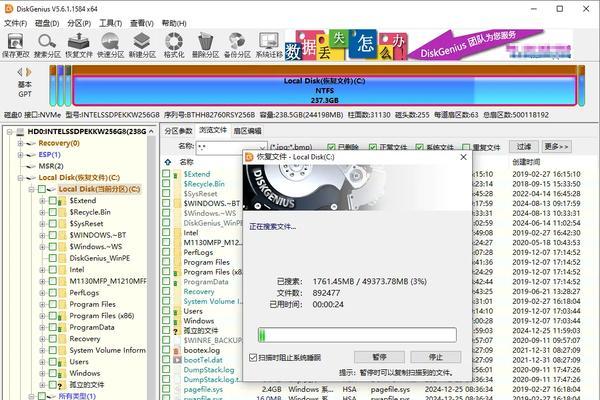Image resolution: width=600 pixels, height=400 pixels.
Task: Click the 孤立的文件 question-mark icon in file list
Action: click(x=176, y=331)
